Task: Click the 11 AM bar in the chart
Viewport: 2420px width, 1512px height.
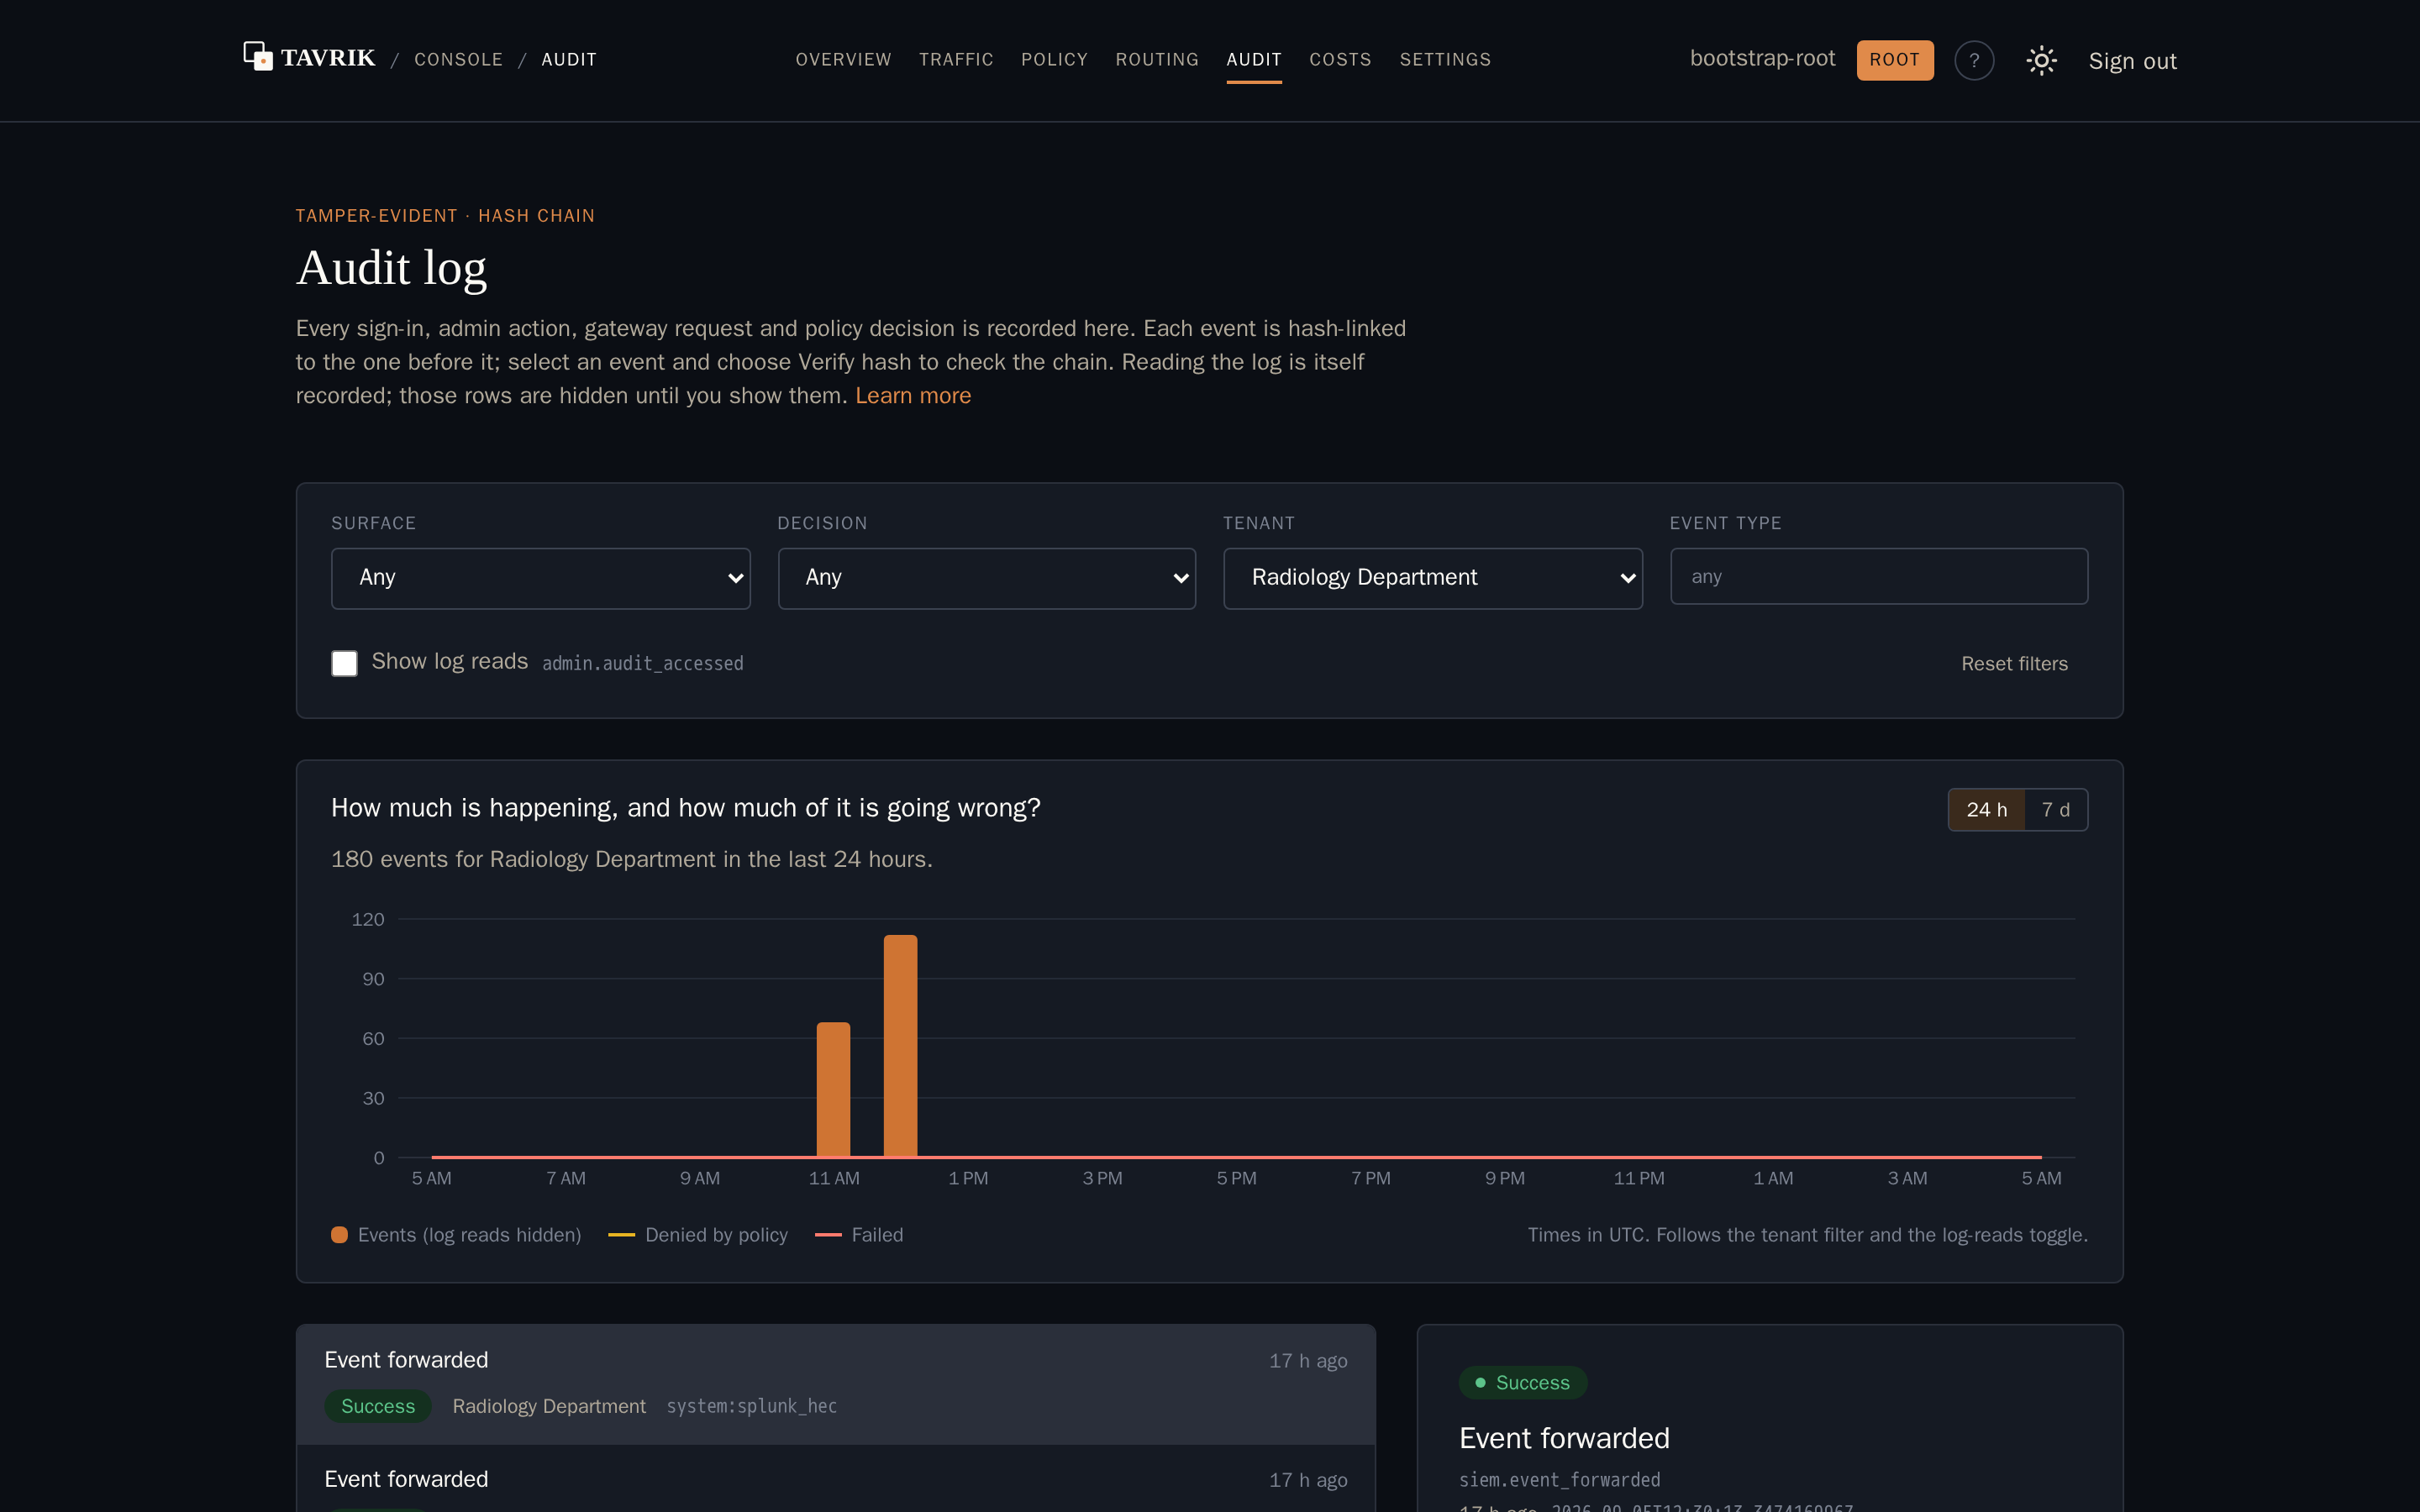Action: (x=833, y=1090)
